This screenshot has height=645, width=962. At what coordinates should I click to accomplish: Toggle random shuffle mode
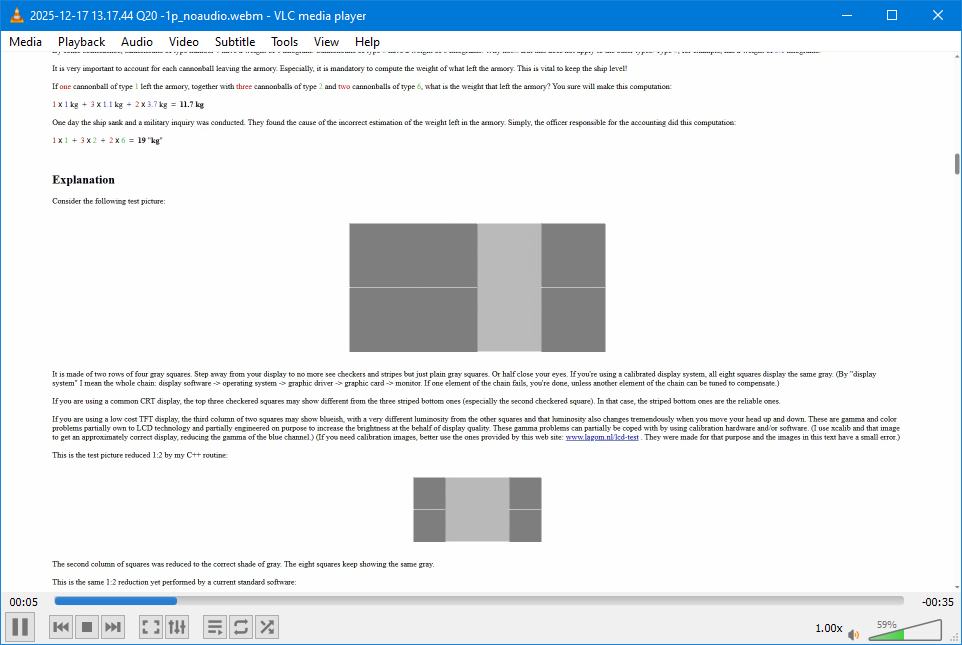coord(267,627)
